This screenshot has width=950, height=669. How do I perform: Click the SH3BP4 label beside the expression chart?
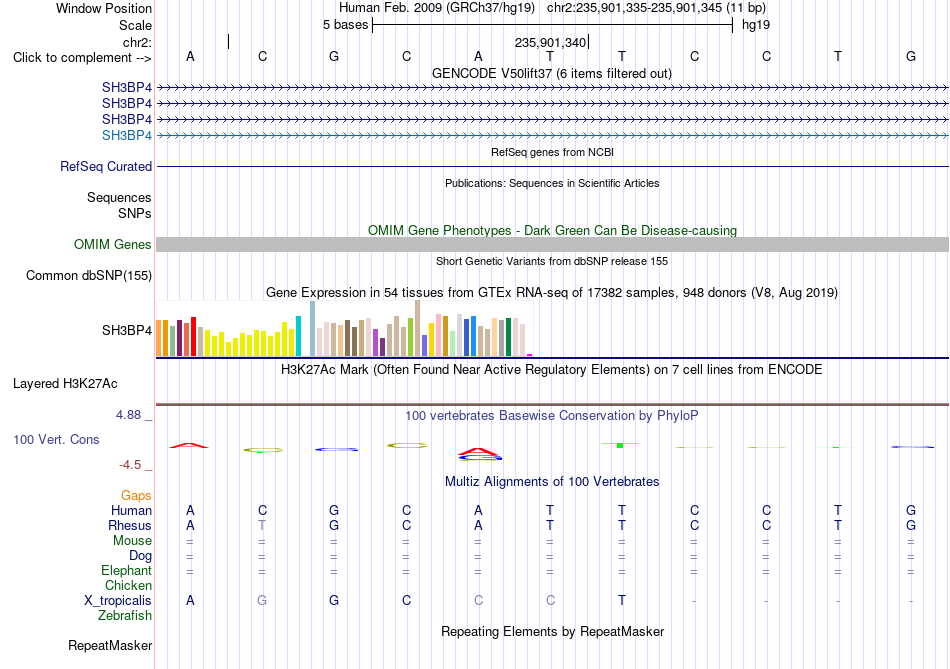pos(127,330)
